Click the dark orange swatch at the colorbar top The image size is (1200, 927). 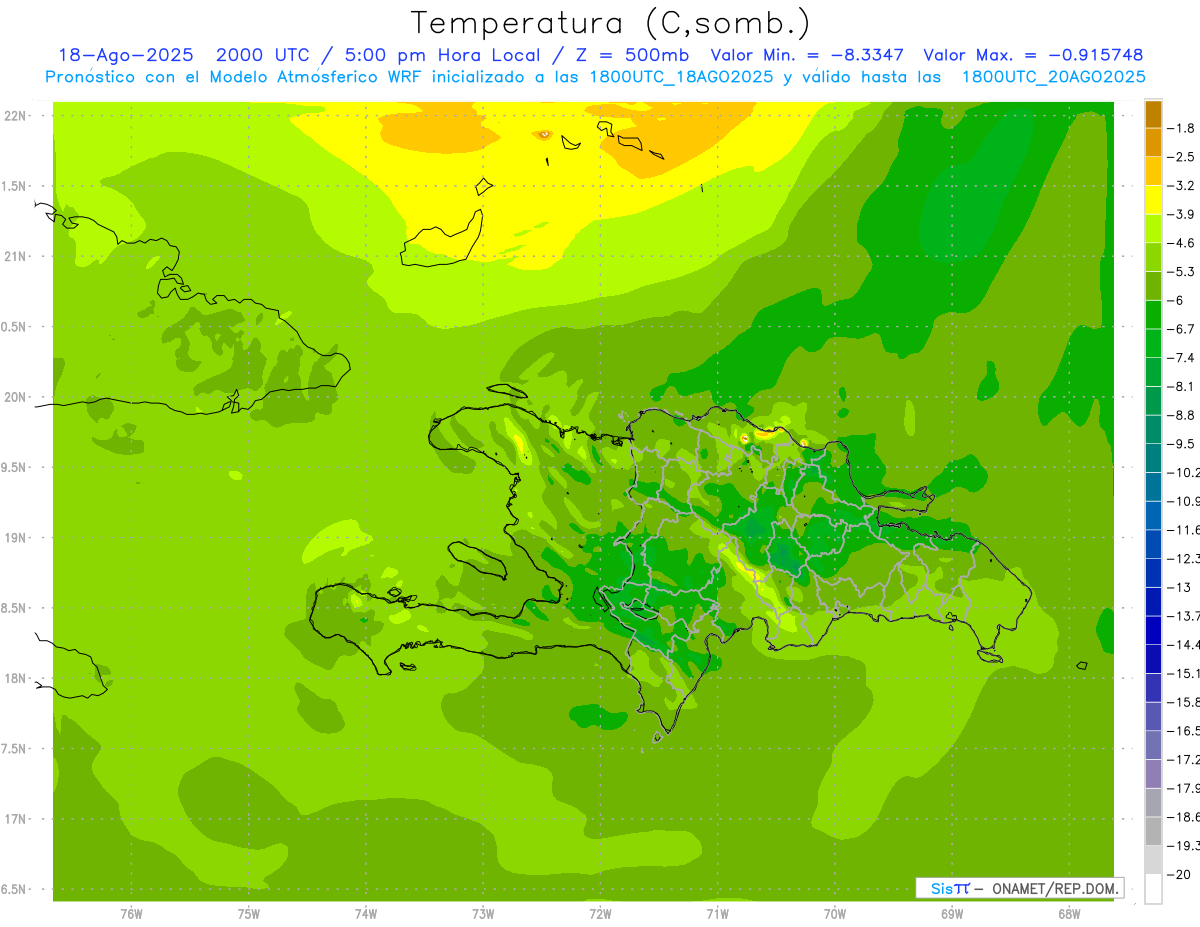(x=1154, y=114)
